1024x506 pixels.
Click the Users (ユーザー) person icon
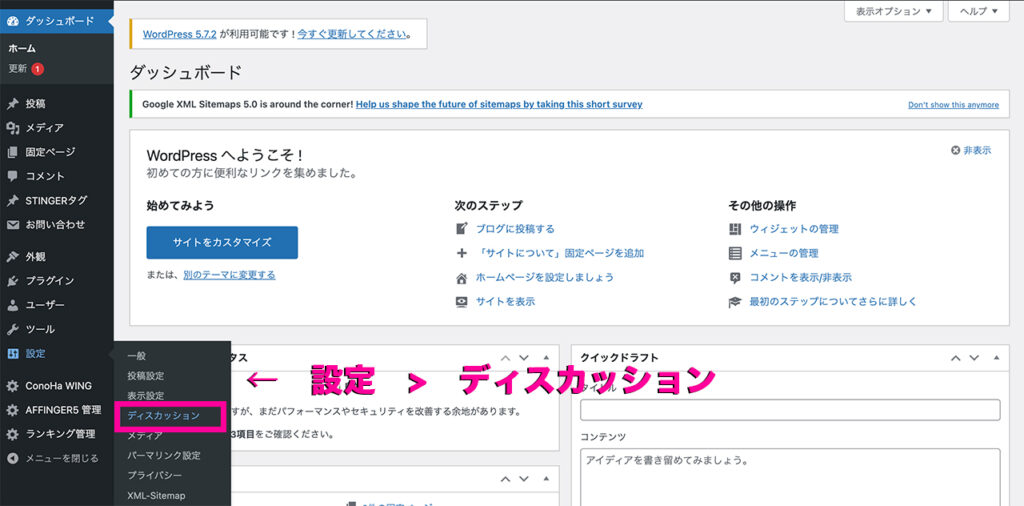pos(12,305)
